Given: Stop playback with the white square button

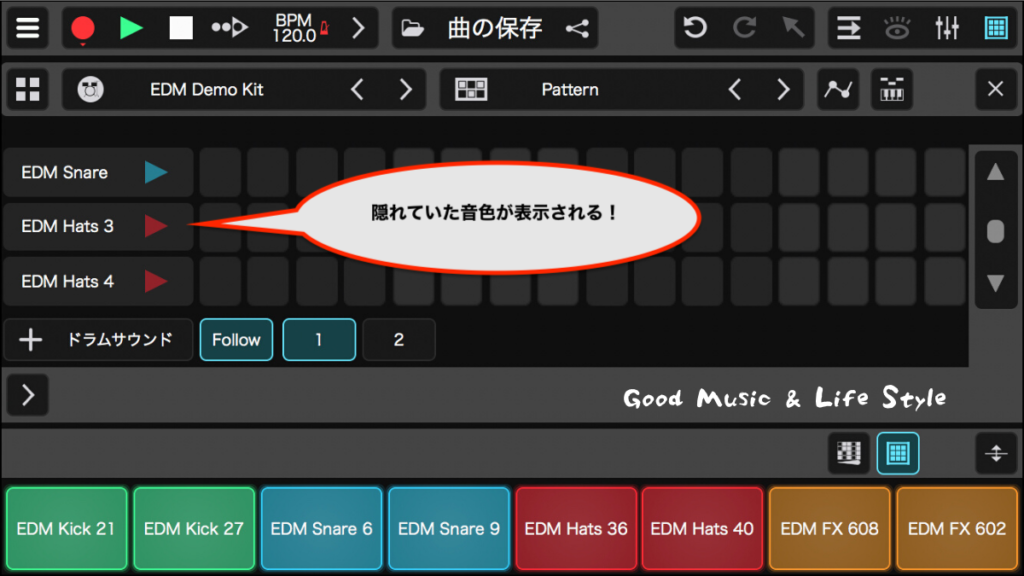Looking at the screenshot, I should 181,28.
